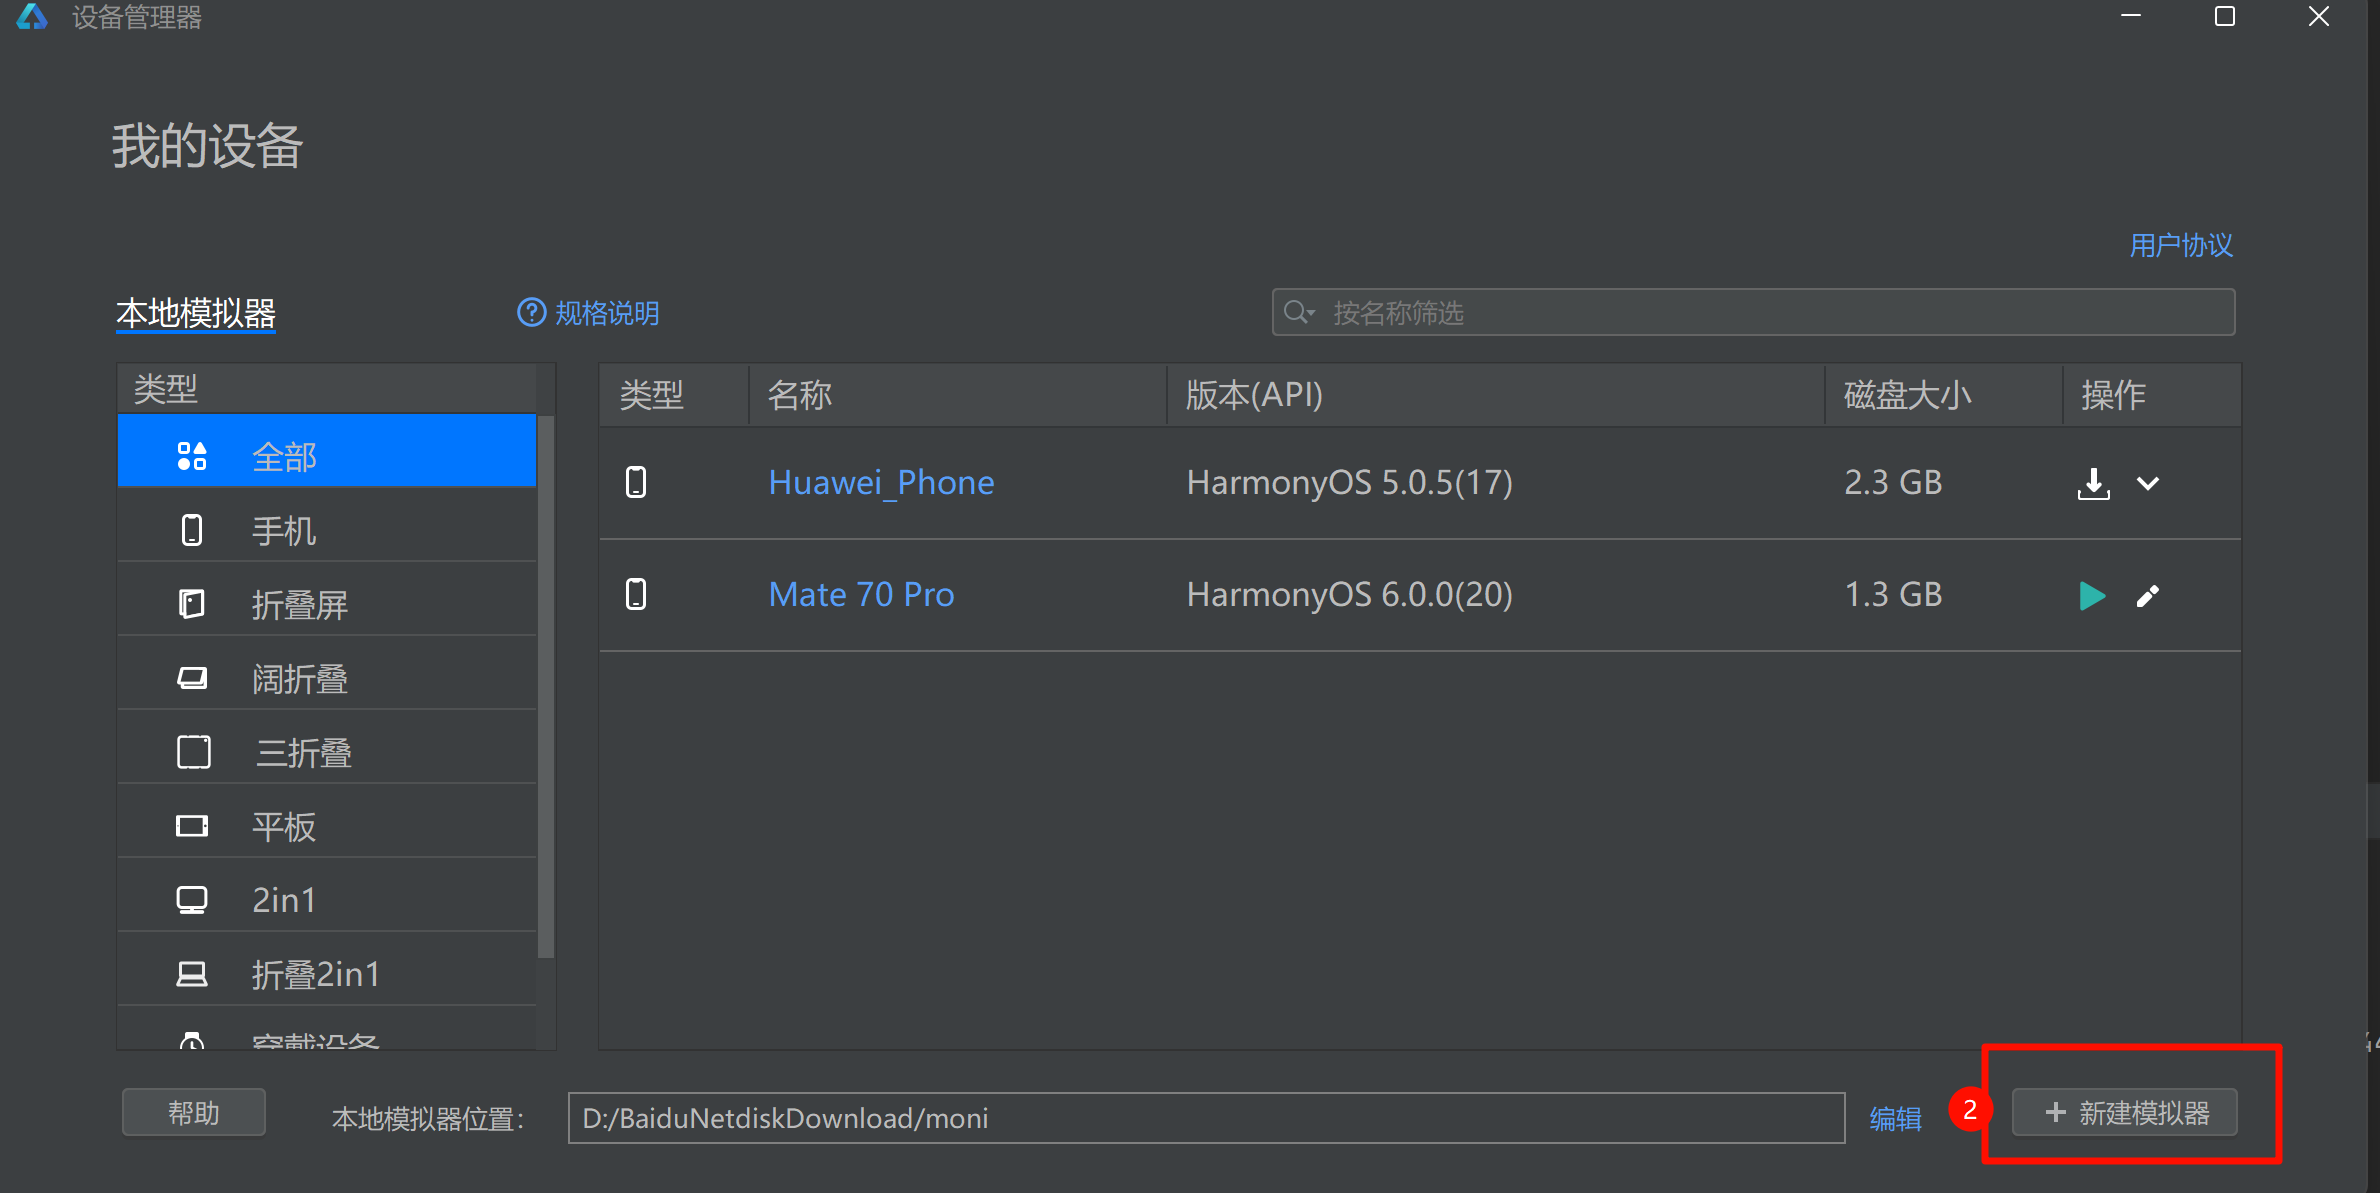Open the 本地模拟器 tab
2380x1193 pixels.
coord(196,314)
